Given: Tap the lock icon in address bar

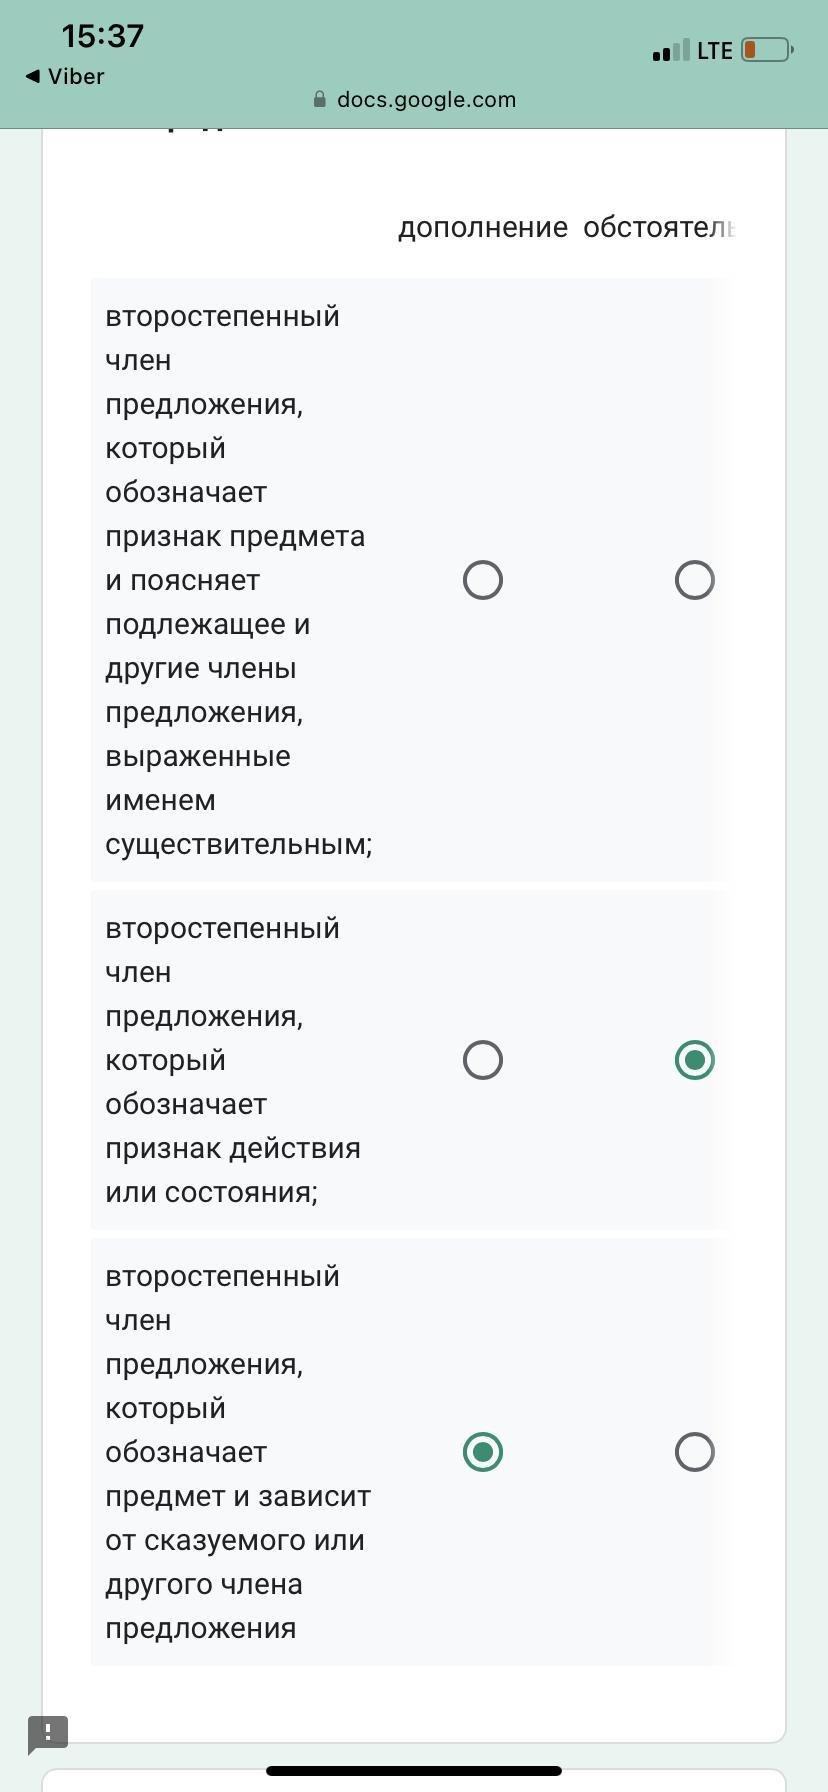Looking at the screenshot, I should 320,99.
